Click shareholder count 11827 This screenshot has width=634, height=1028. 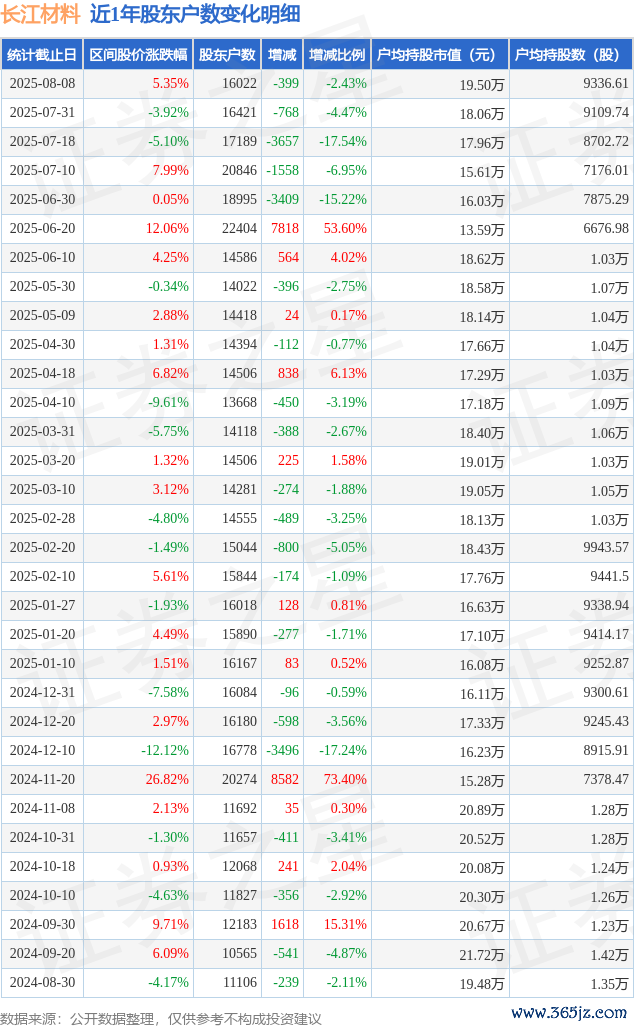[239, 896]
